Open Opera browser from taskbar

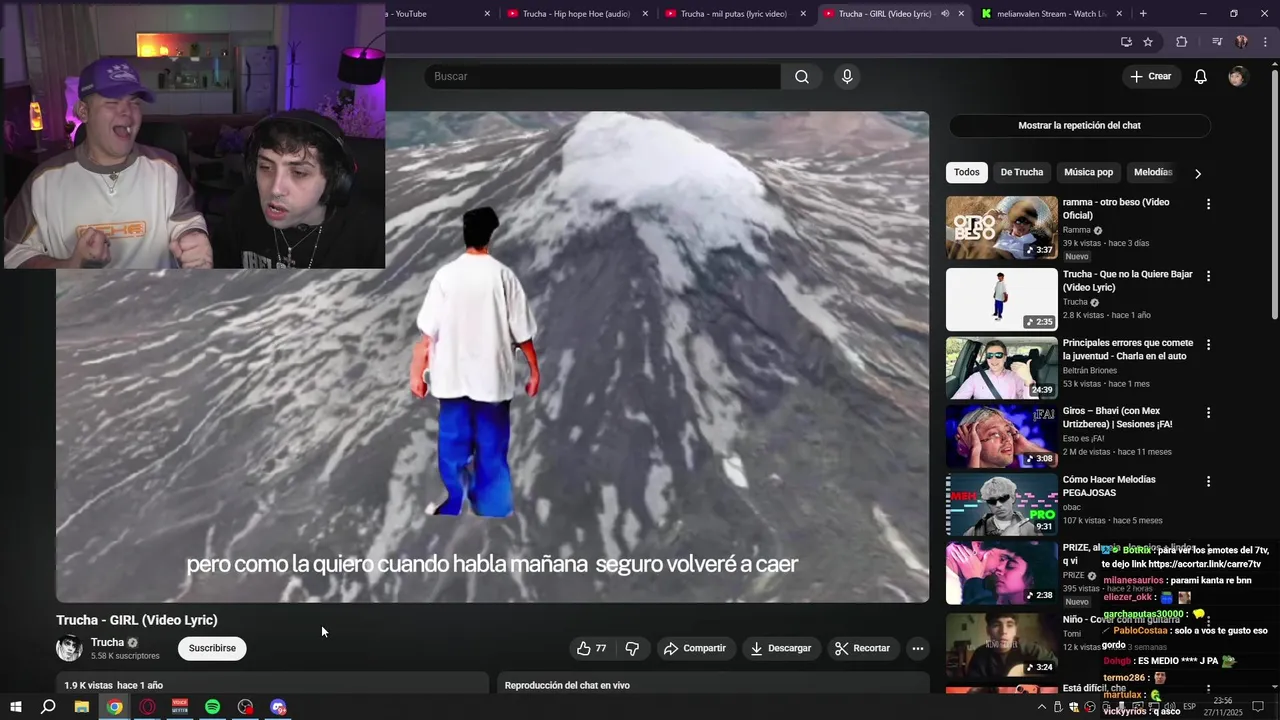click(147, 707)
